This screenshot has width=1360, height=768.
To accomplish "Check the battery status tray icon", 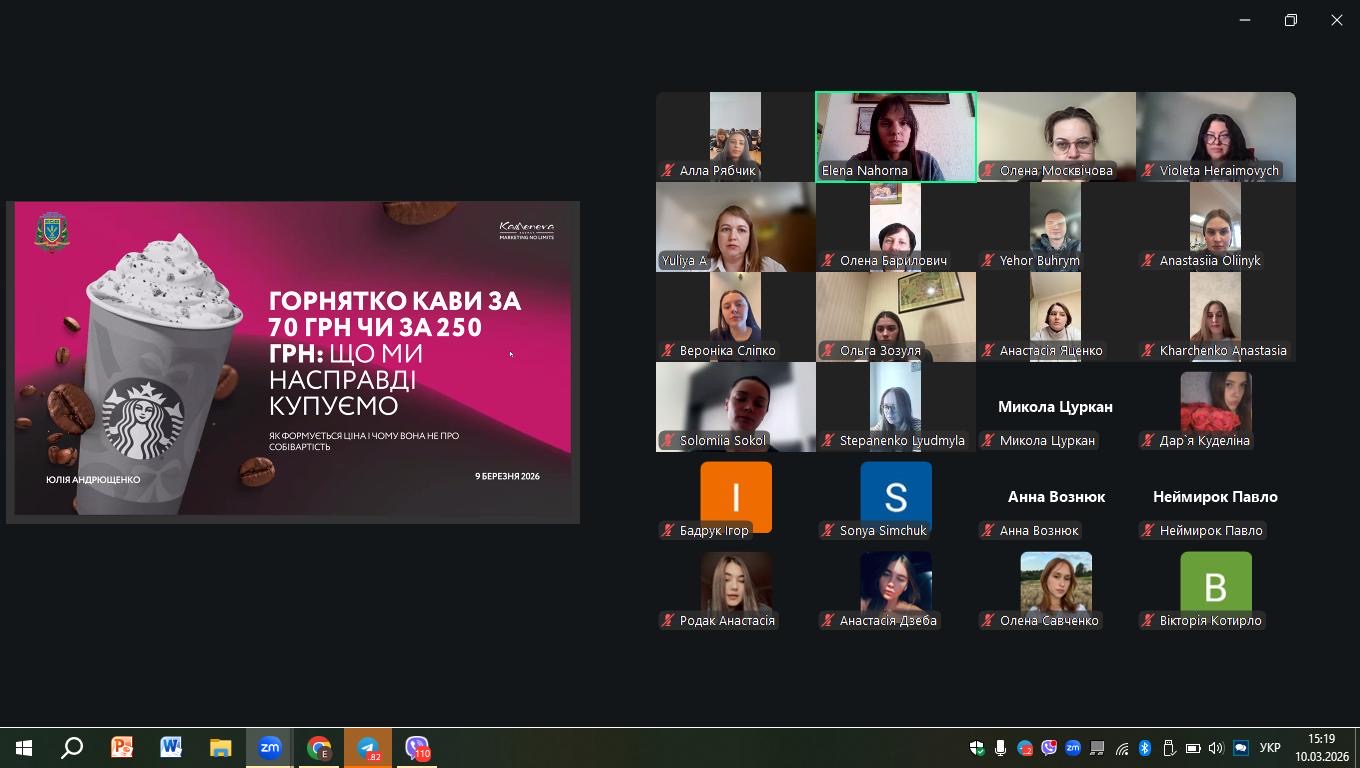I will click(1193, 748).
